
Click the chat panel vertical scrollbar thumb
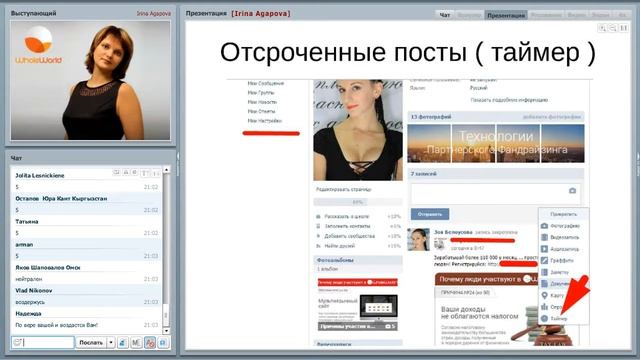pyautogui.click(x=166, y=316)
